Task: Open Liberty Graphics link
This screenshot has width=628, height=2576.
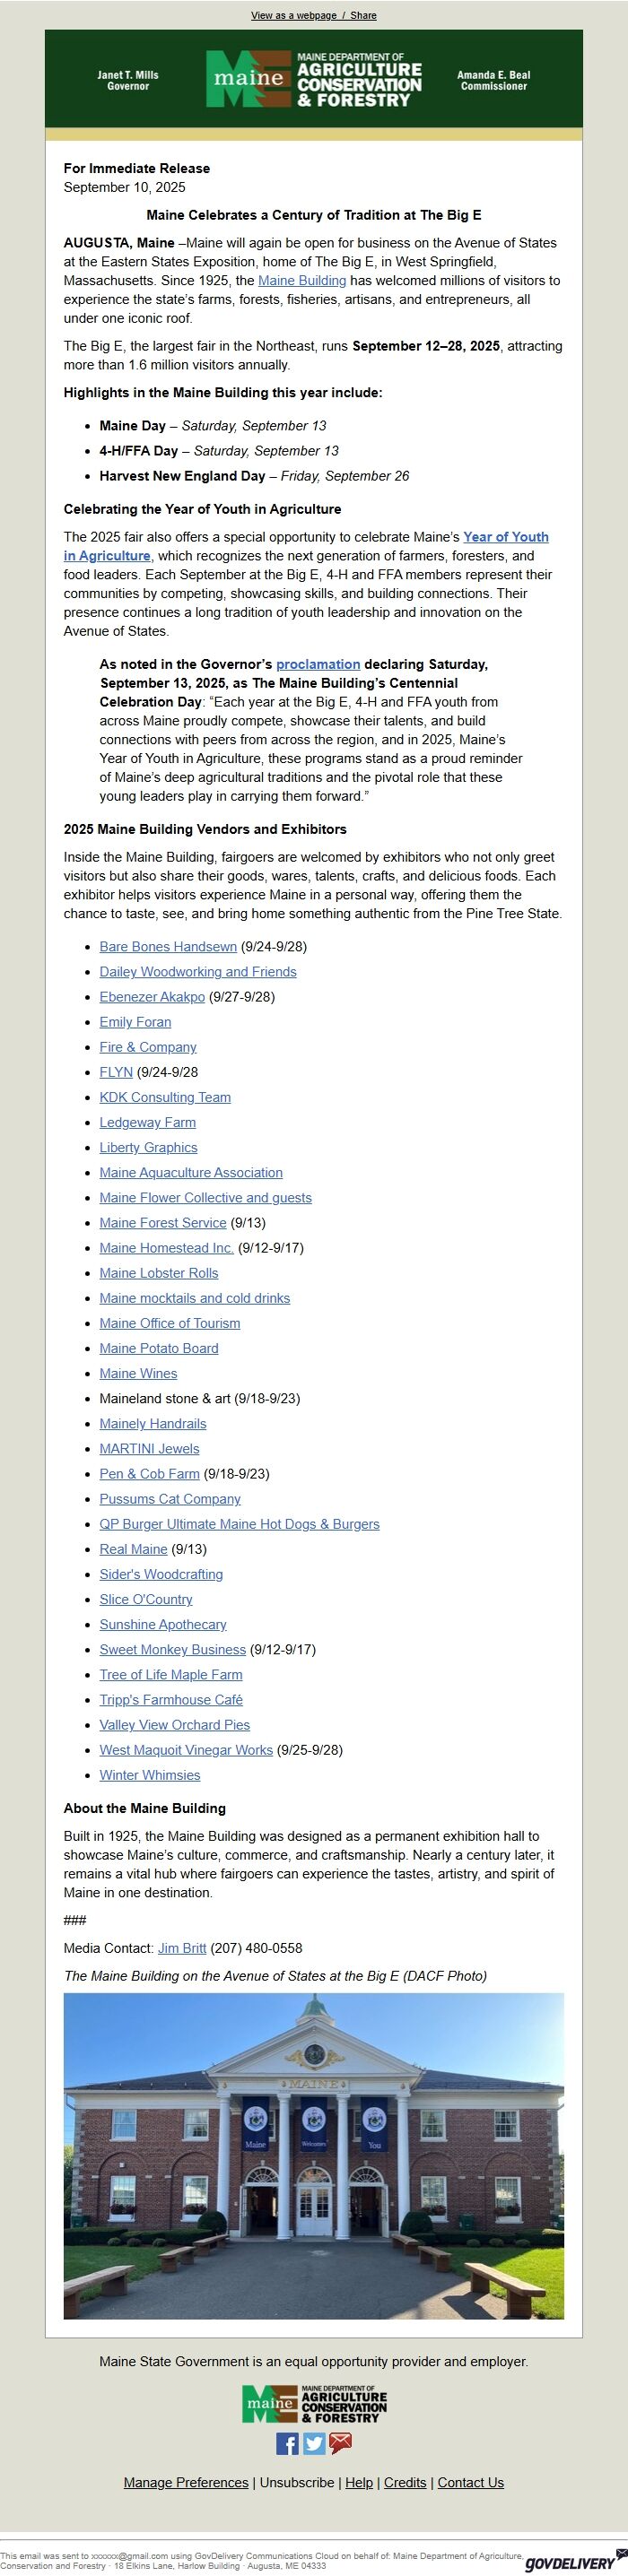Action: (x=148, y=1147)
